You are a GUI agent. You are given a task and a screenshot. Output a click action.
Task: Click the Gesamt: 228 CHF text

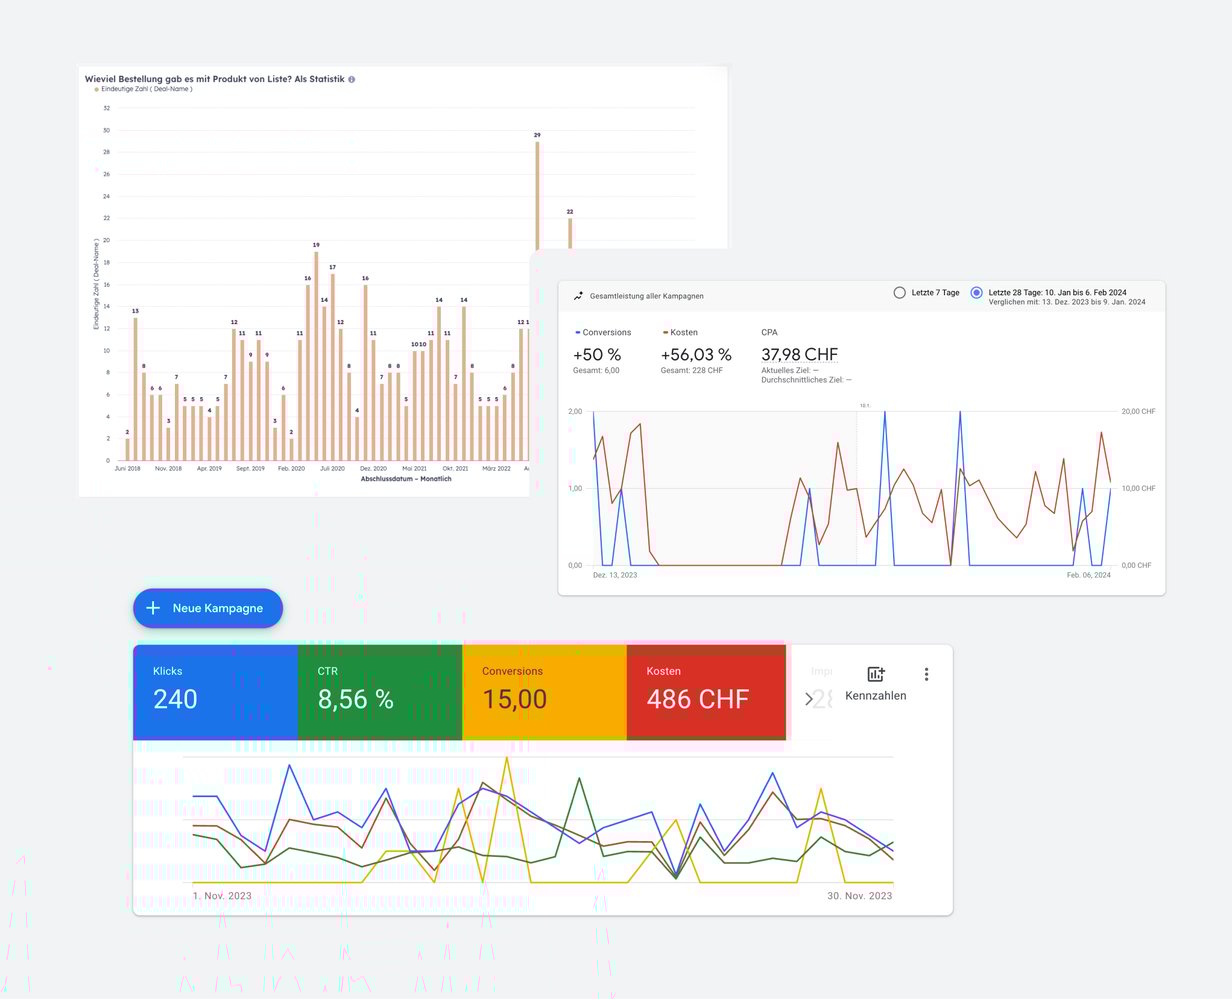point(692,370)
